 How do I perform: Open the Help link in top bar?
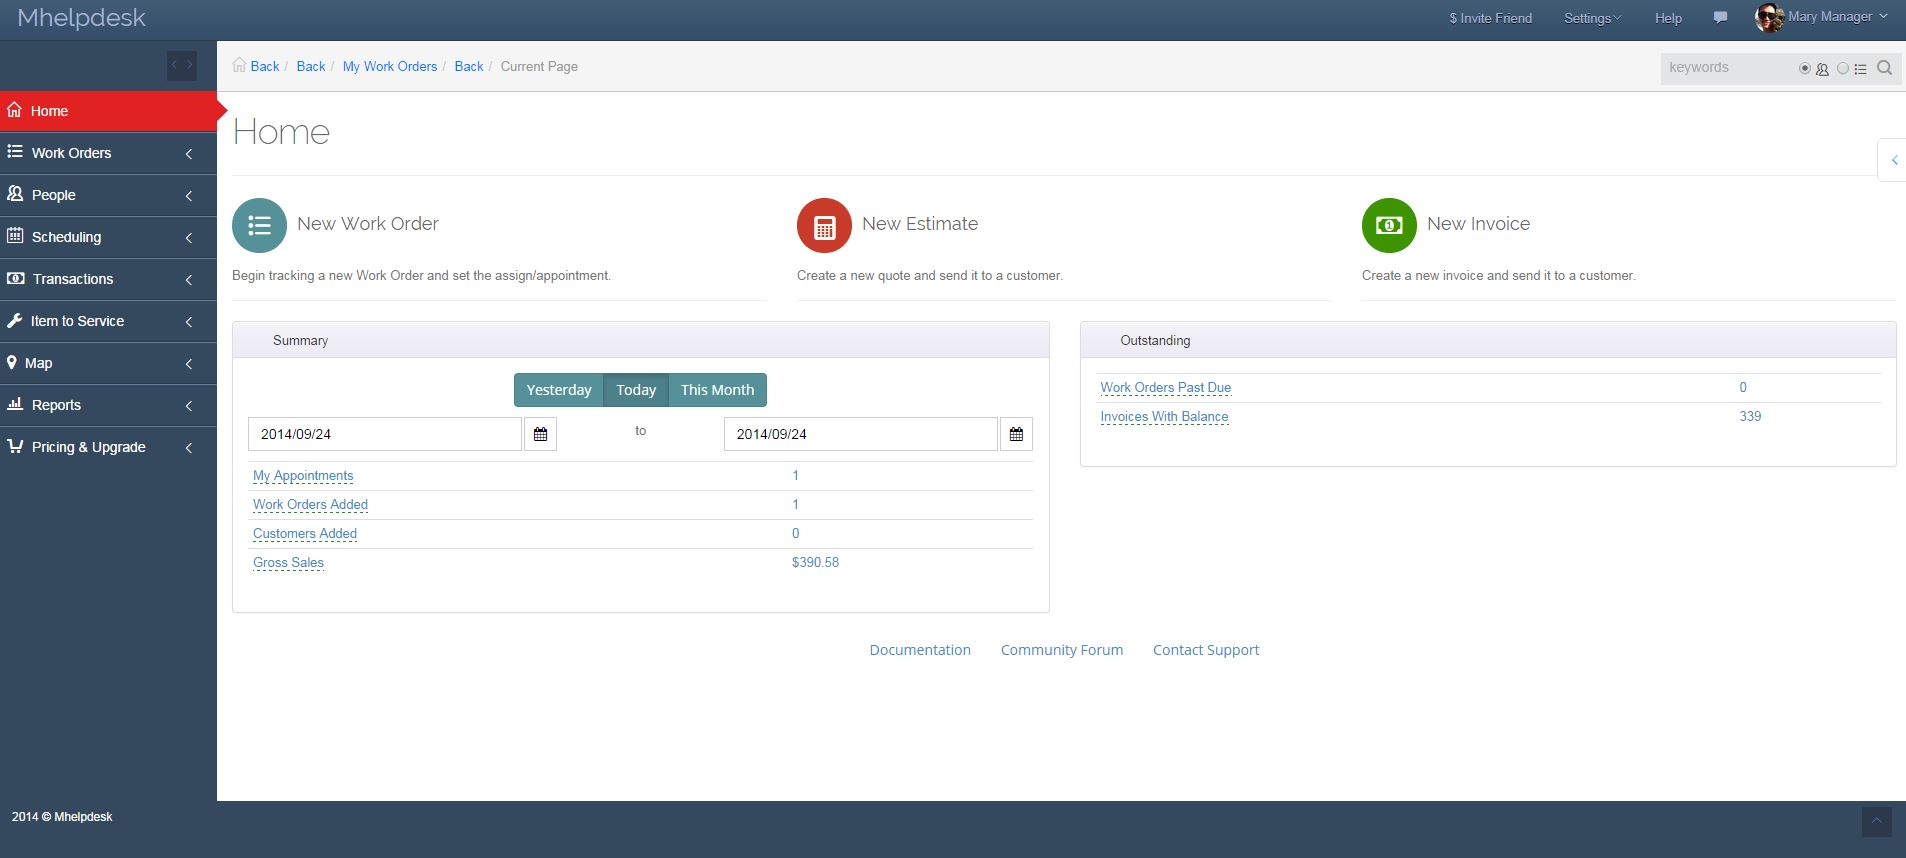pos(1668,18)
